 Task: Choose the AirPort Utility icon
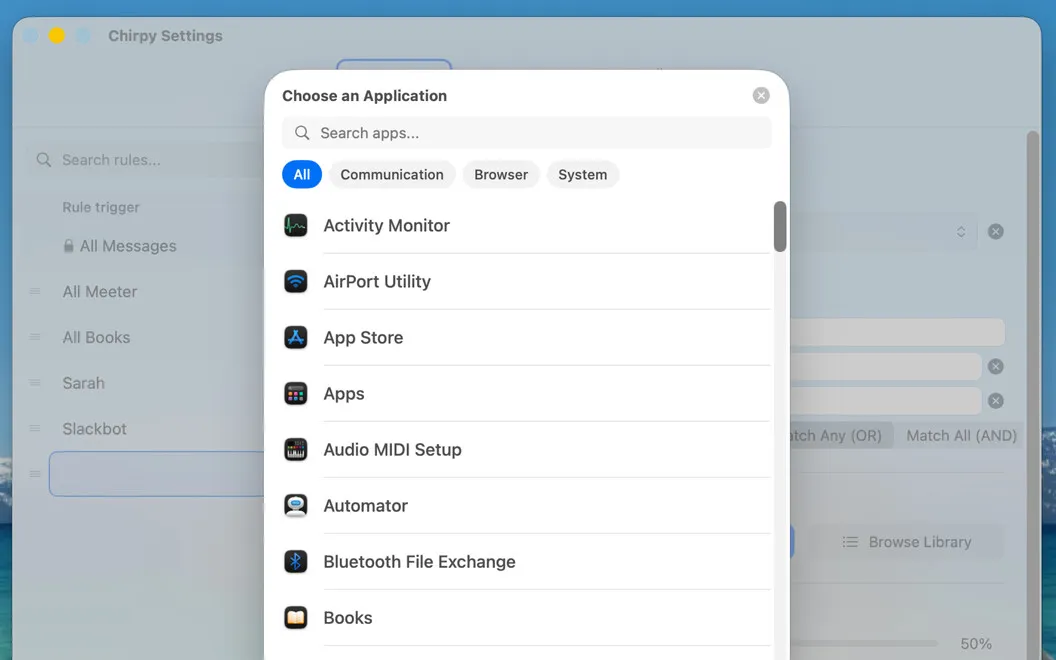[296, 282]
